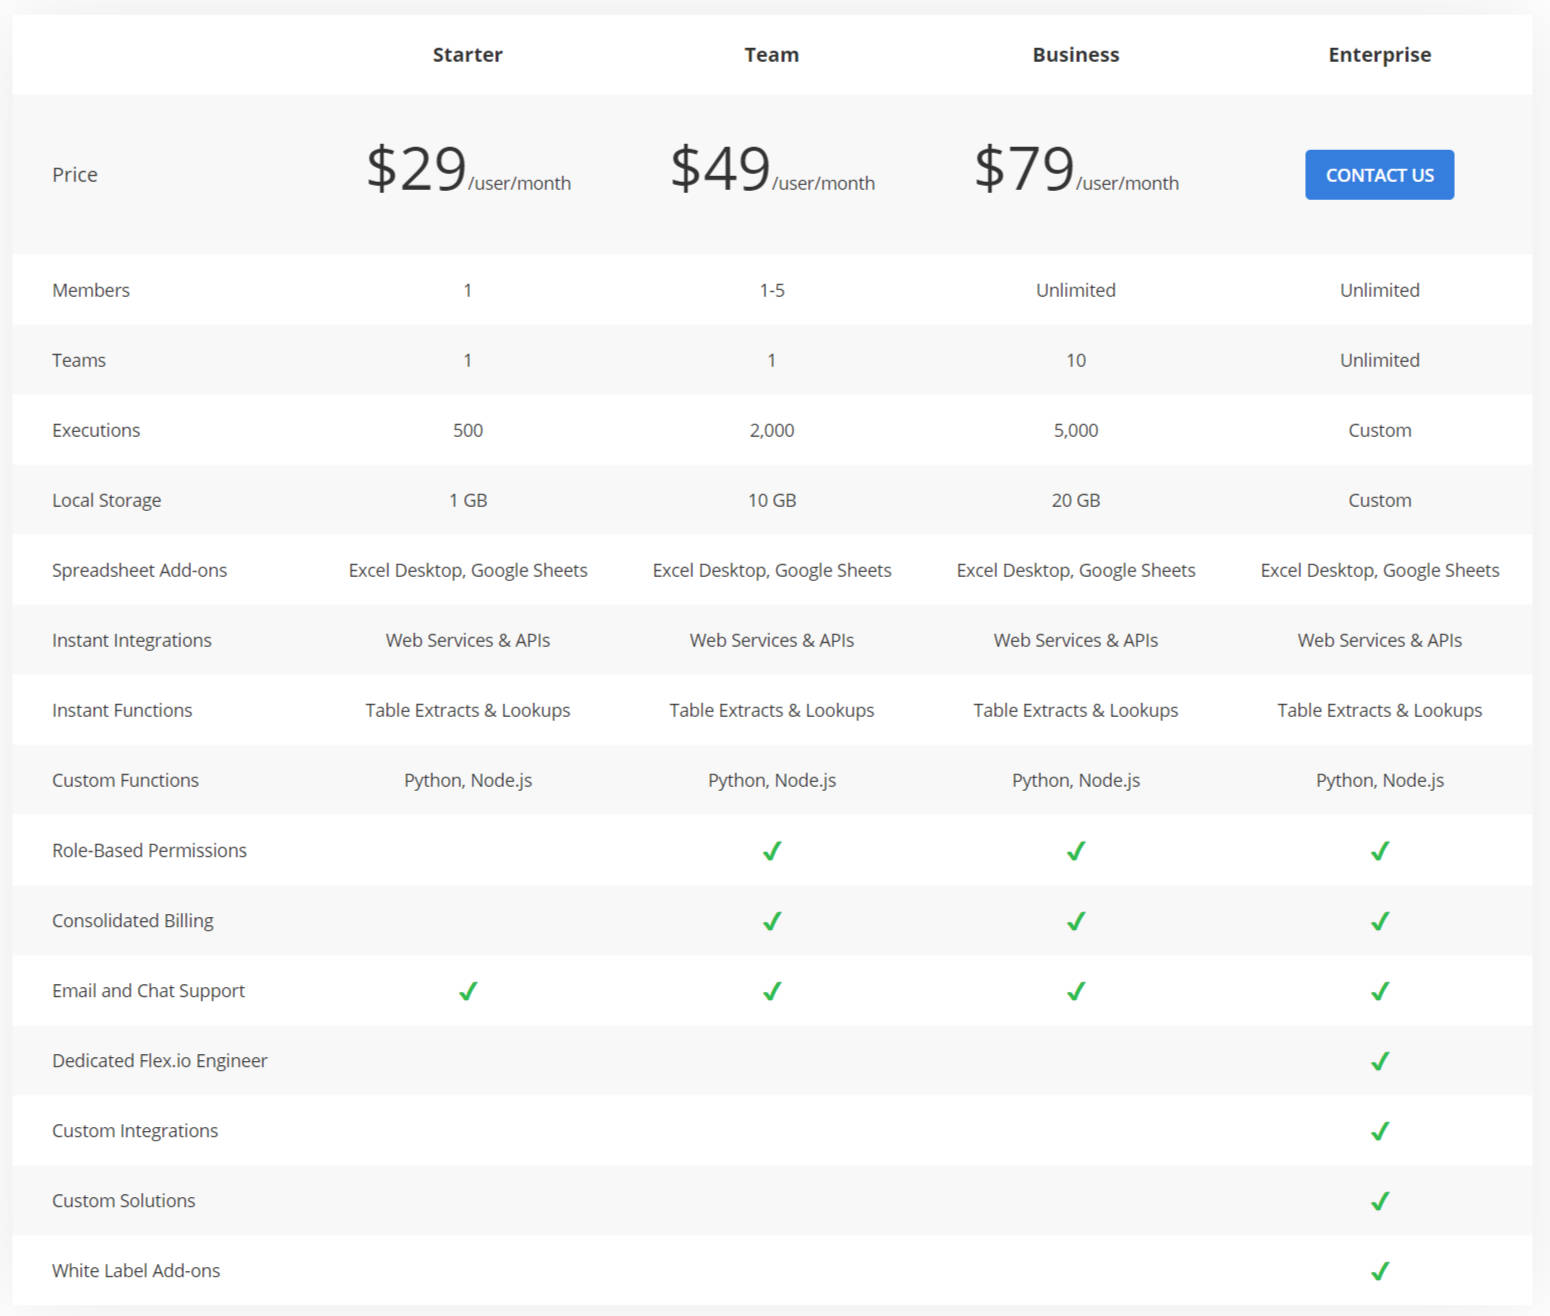Image resolution: width=1550 pixels, height=1316 pixels.
Task: Select the Executions row label
Action: click(x=96, y=430)
